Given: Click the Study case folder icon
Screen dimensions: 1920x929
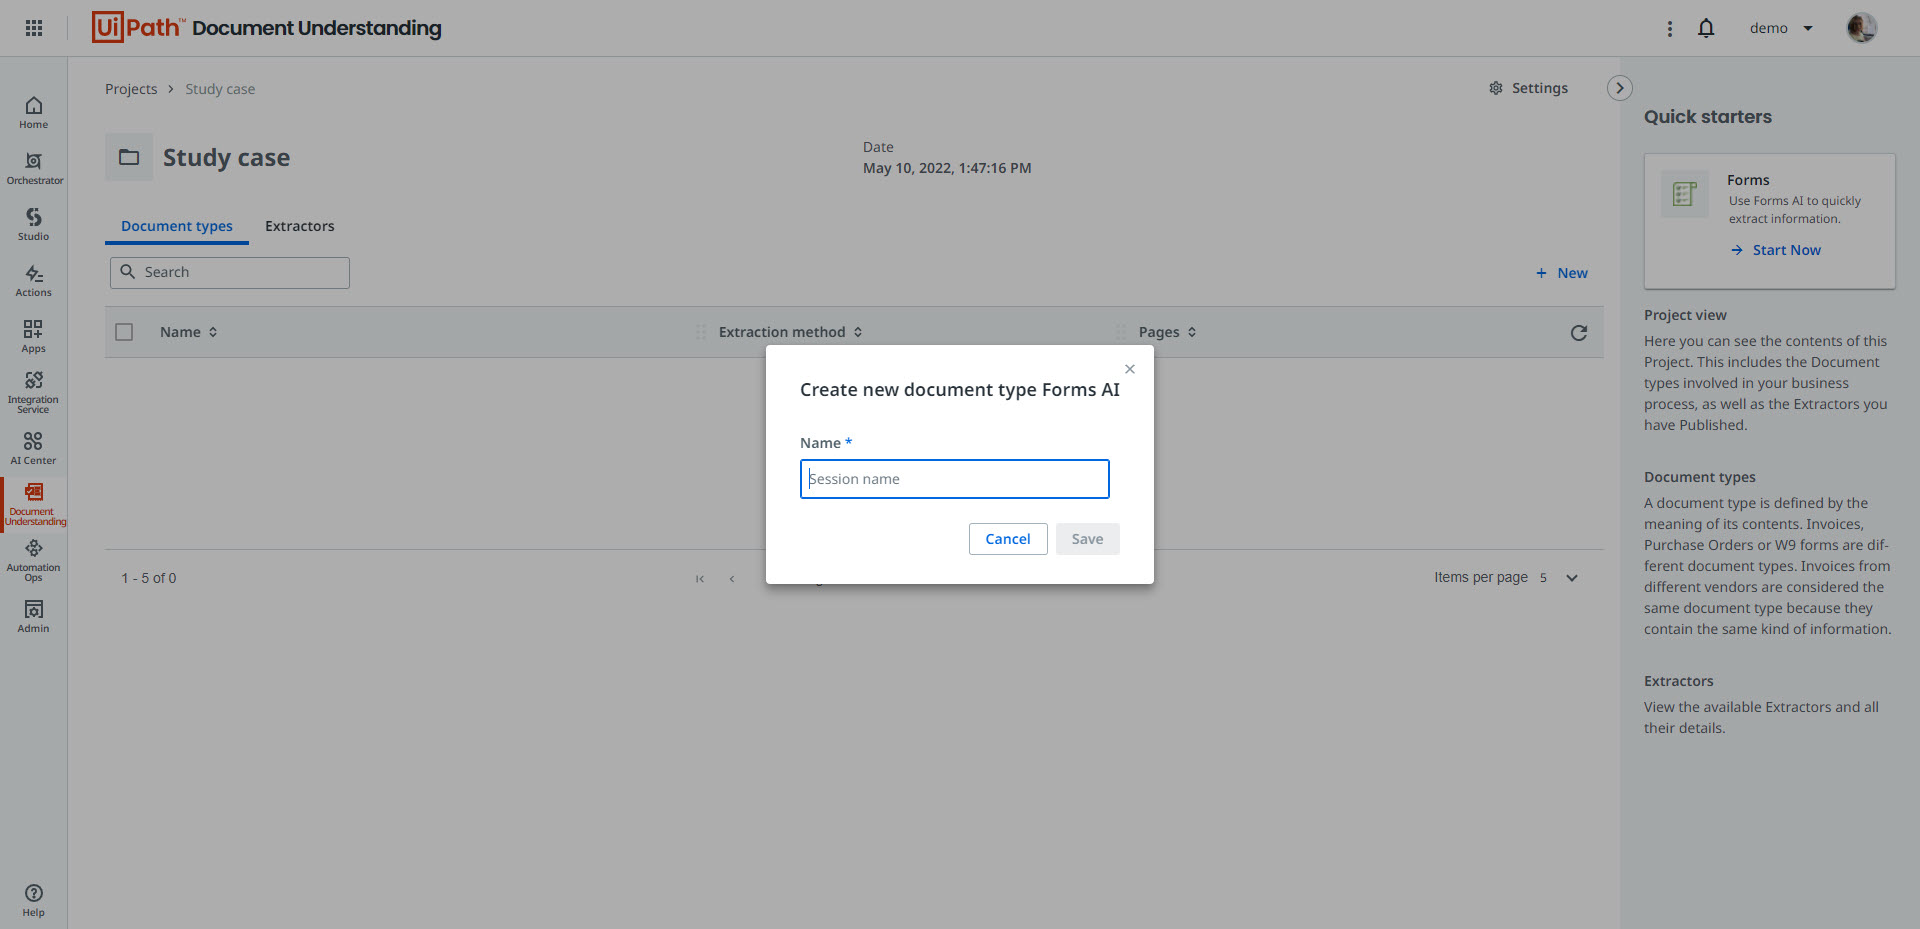Looking at the screenshot, I should 129,157.
